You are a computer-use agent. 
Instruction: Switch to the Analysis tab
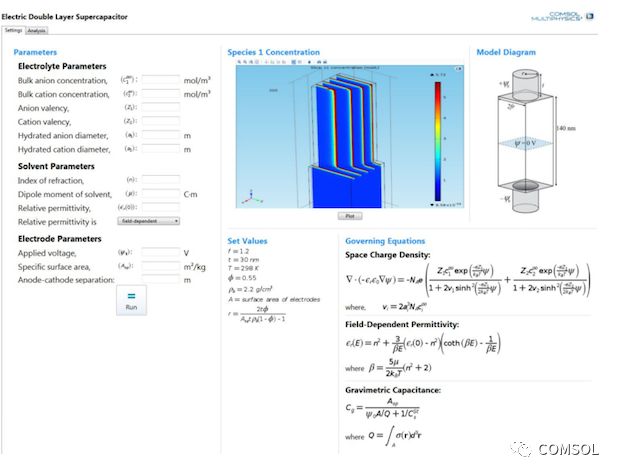point(37,31)
